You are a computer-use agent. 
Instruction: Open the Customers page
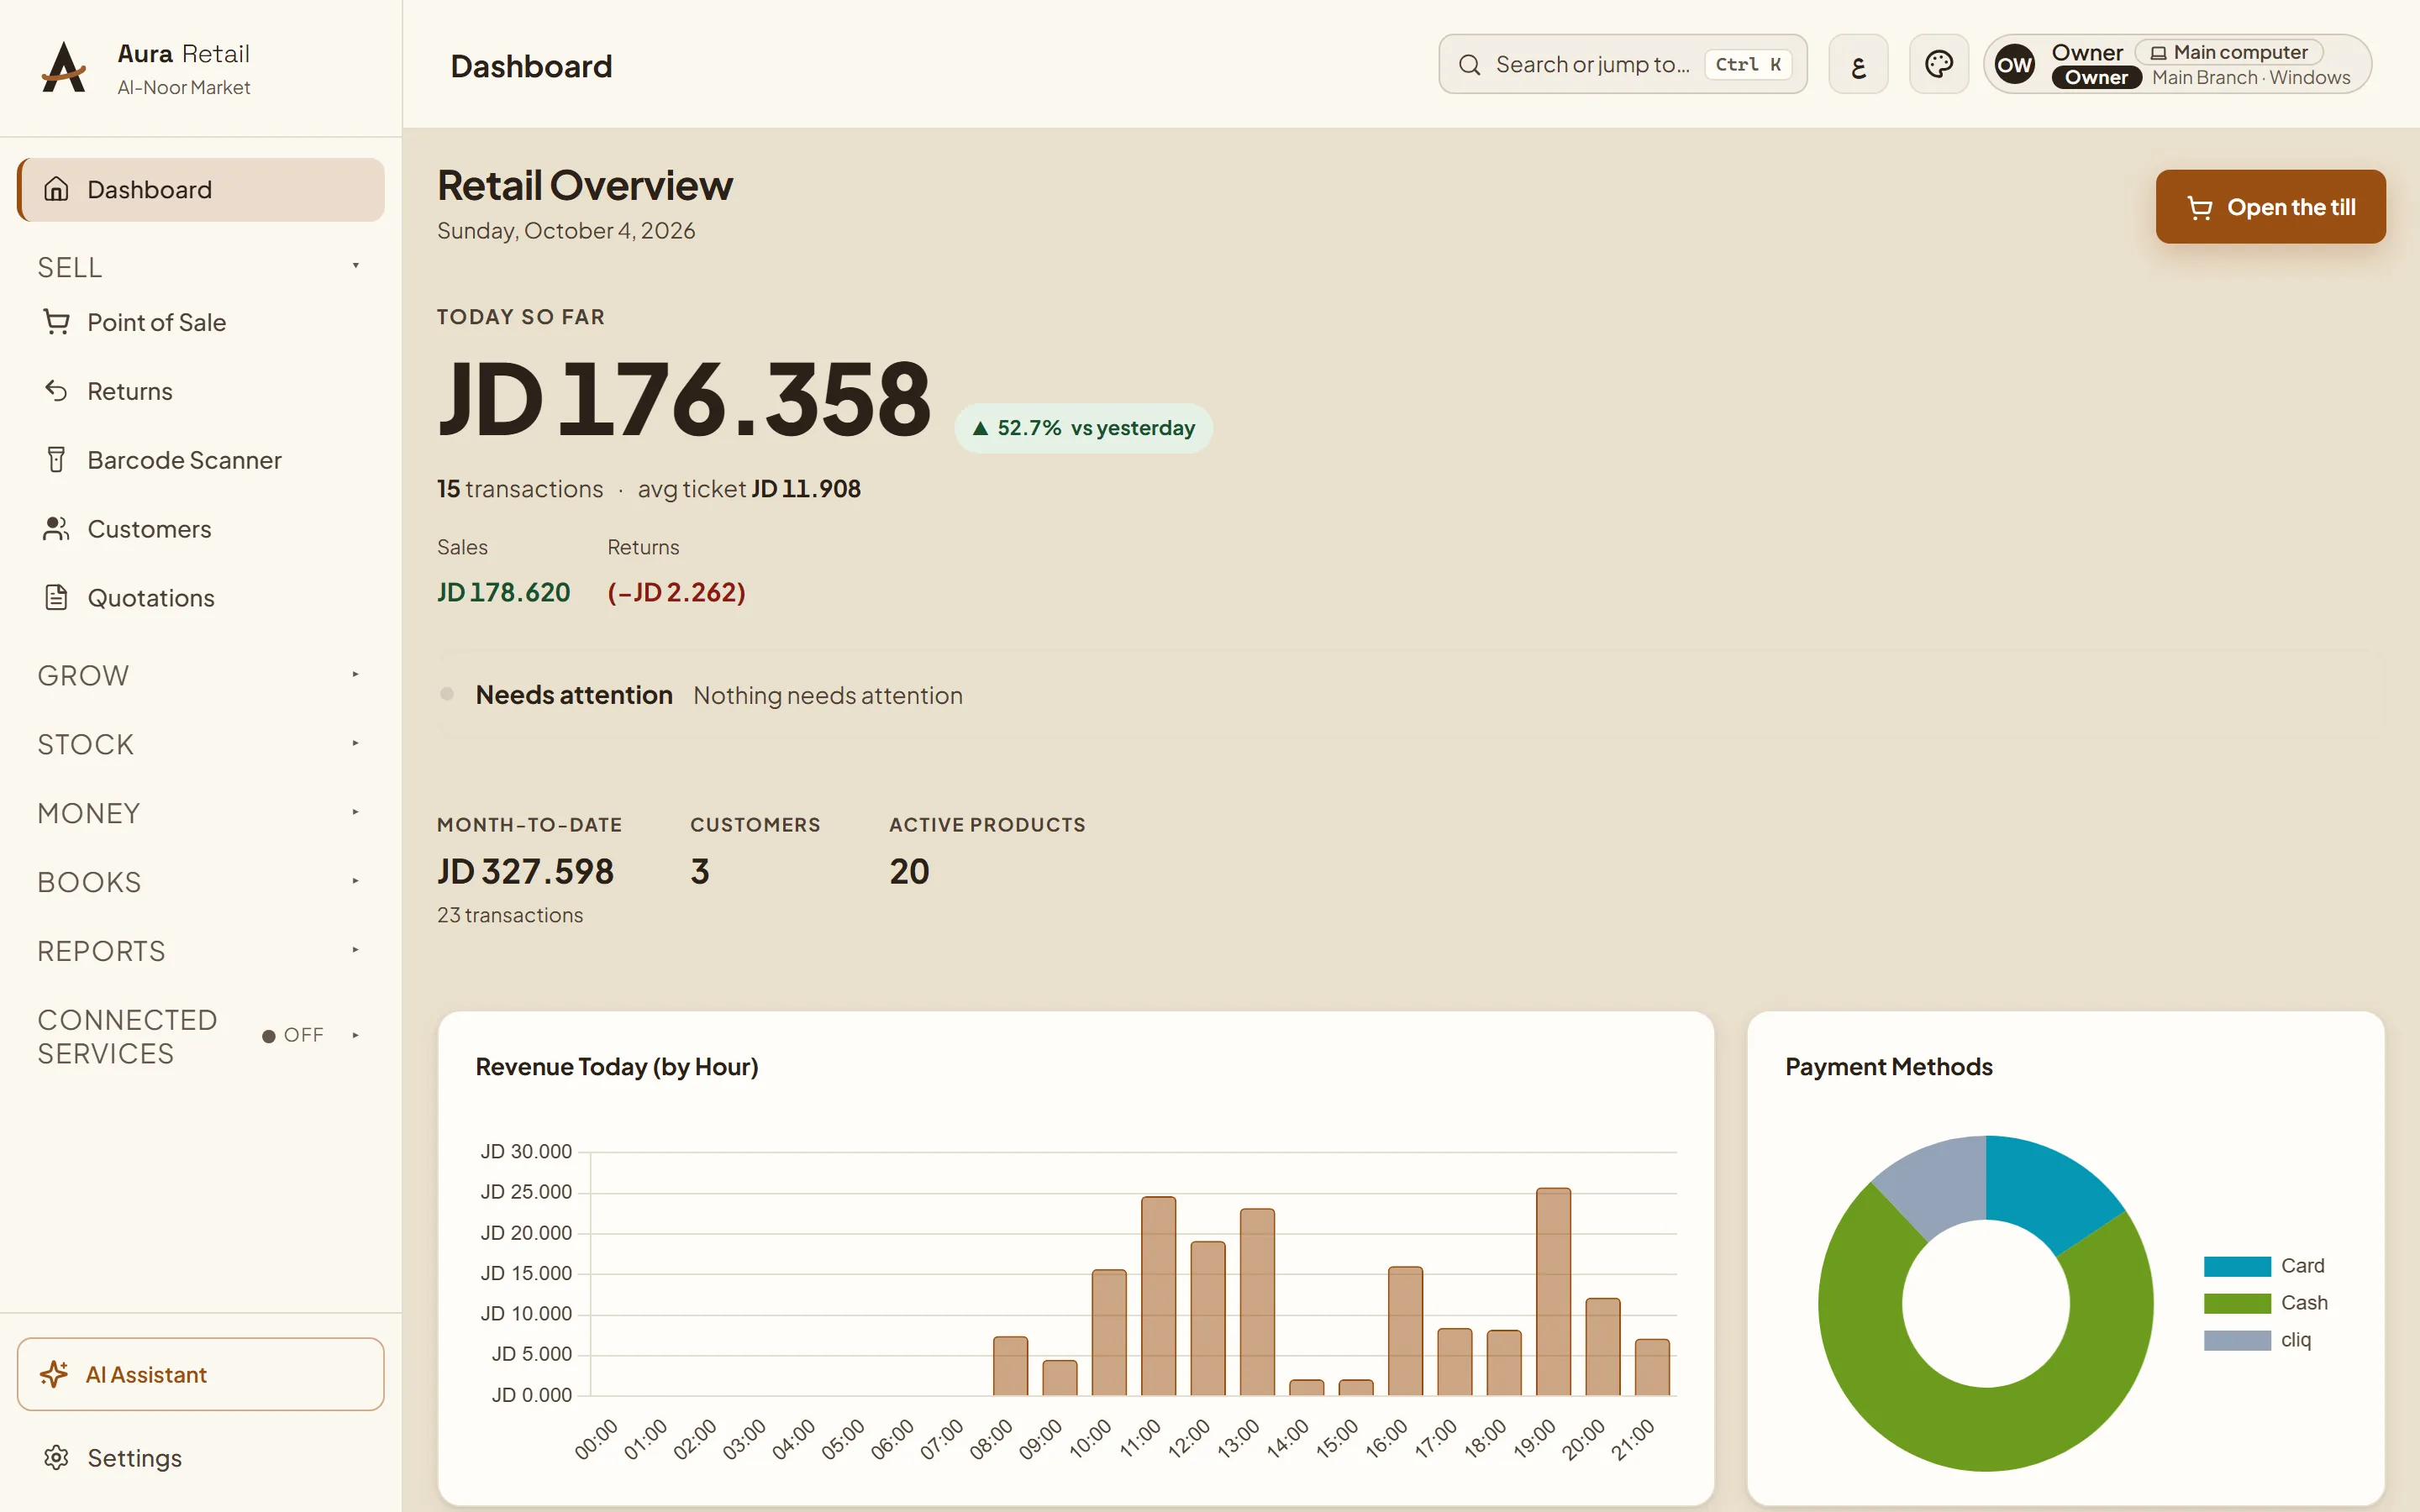[200, 529]
